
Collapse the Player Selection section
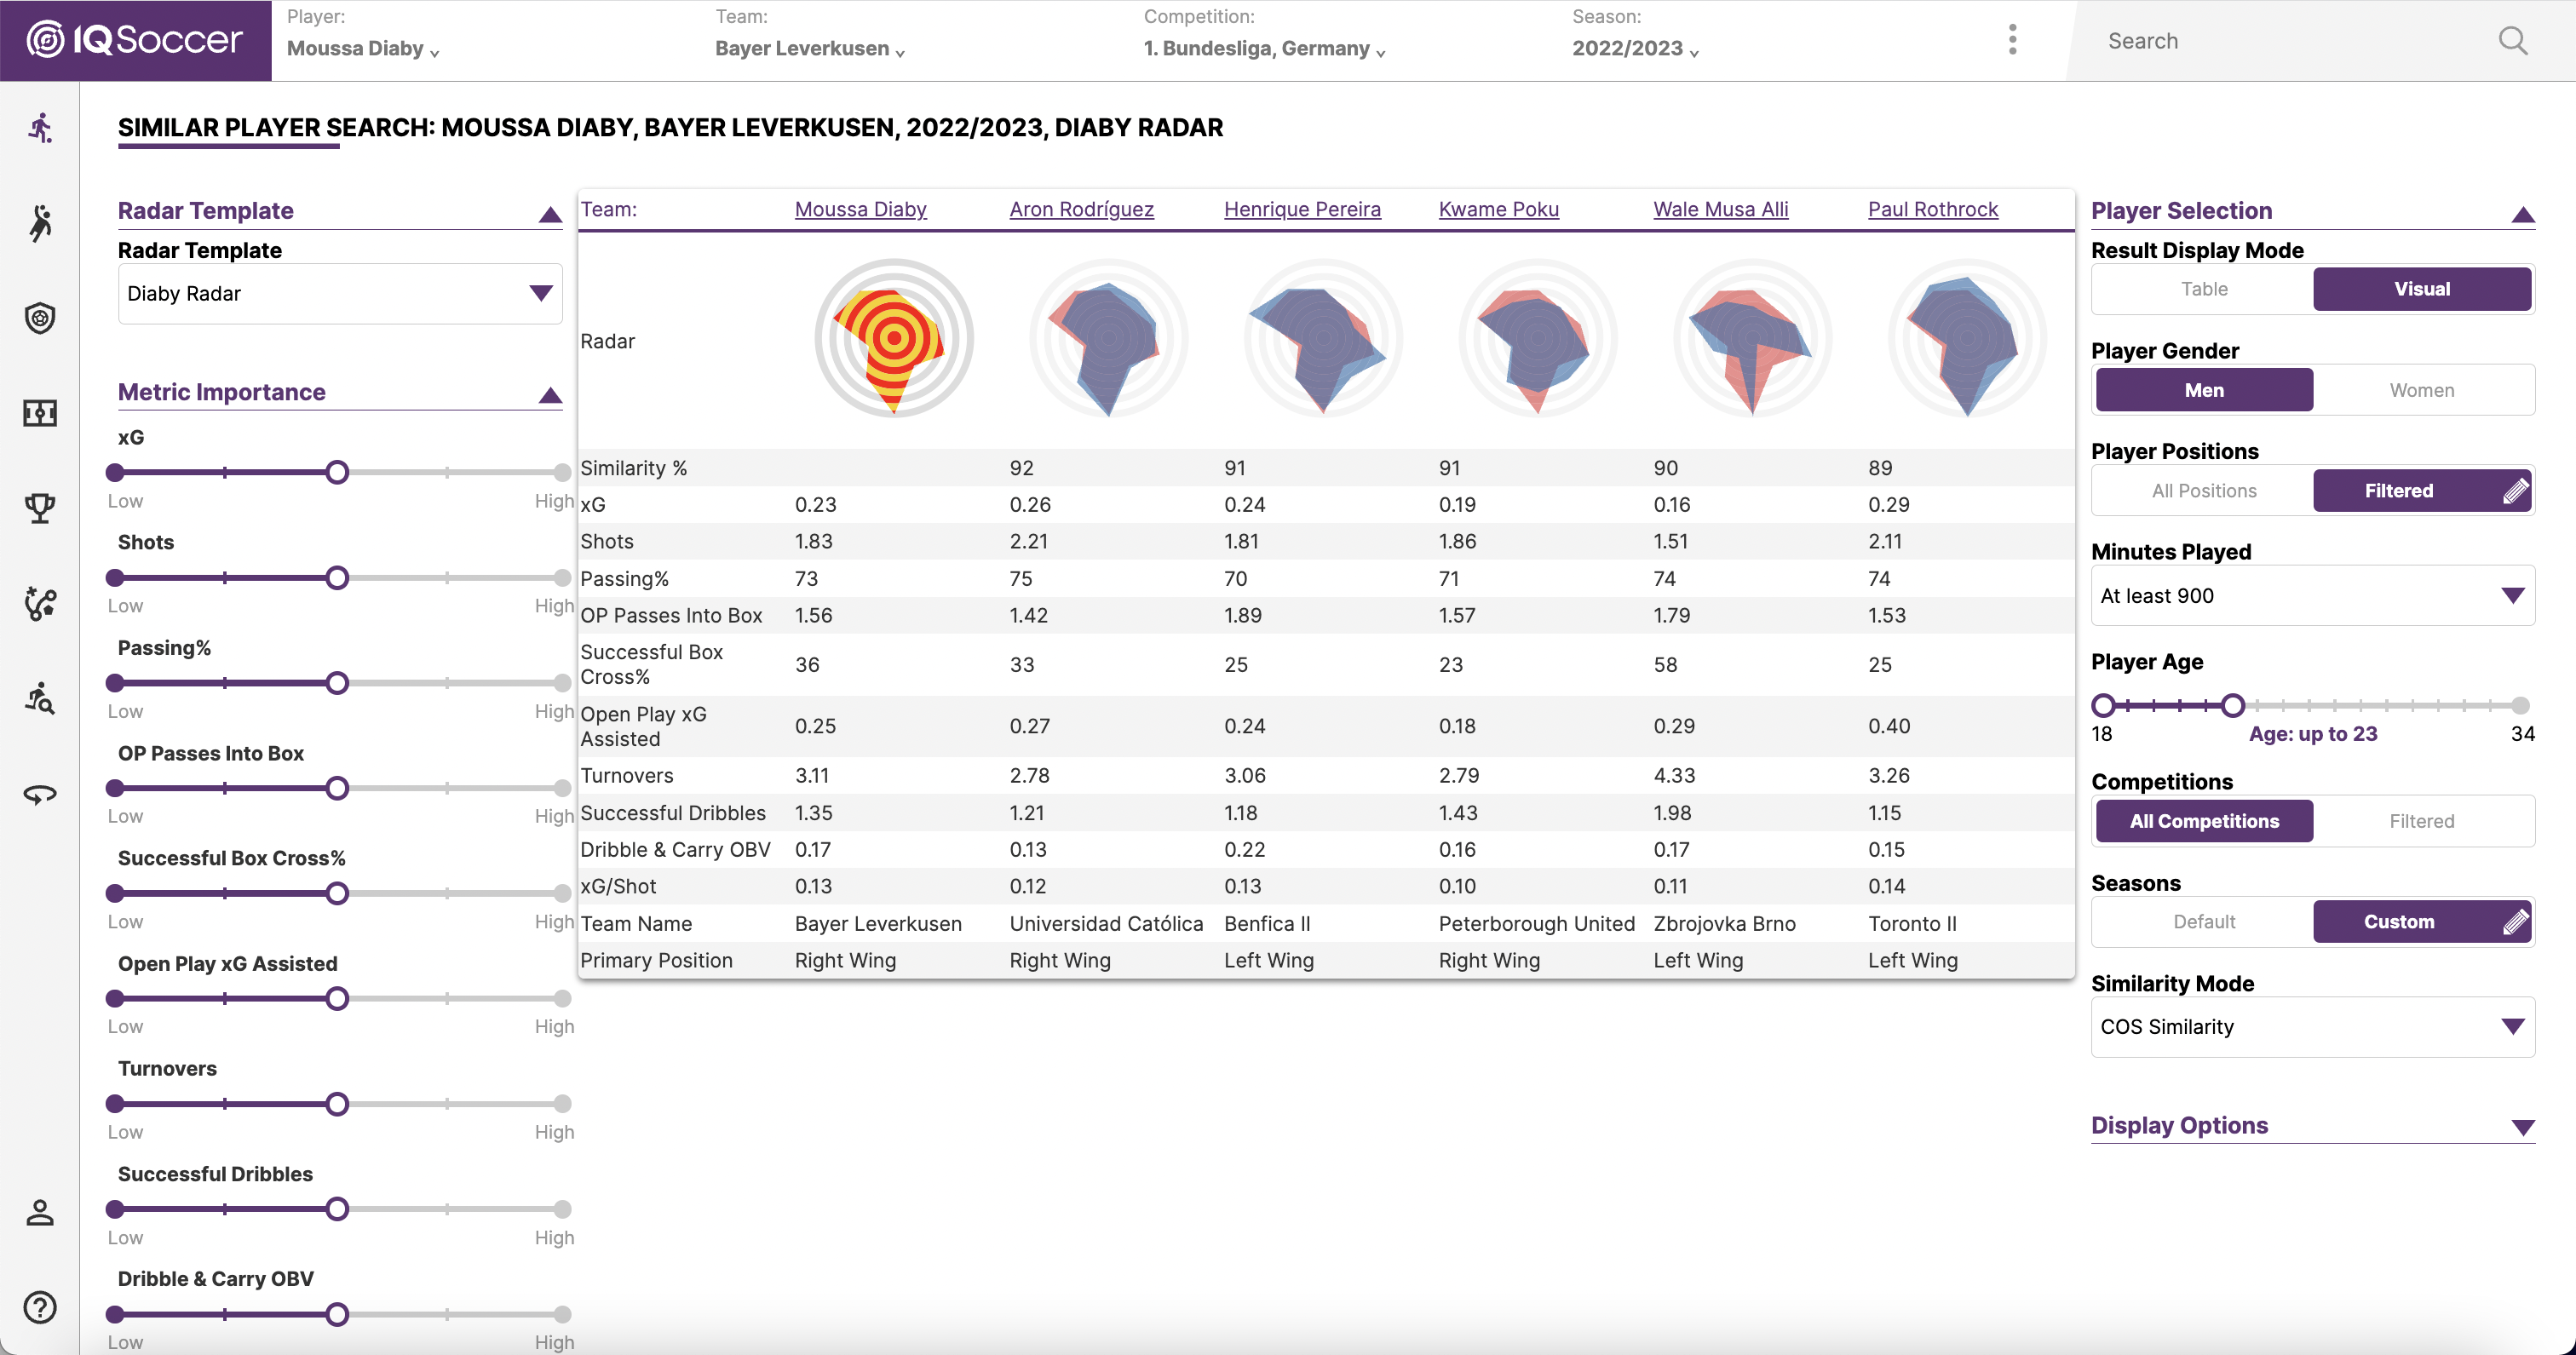(2522, 214)
